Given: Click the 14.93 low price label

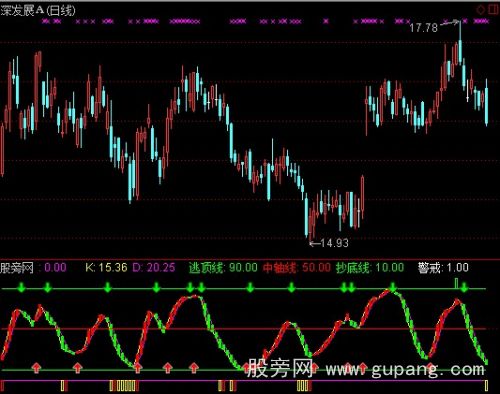Looking at the screenshot, I should tap(334, 243).
